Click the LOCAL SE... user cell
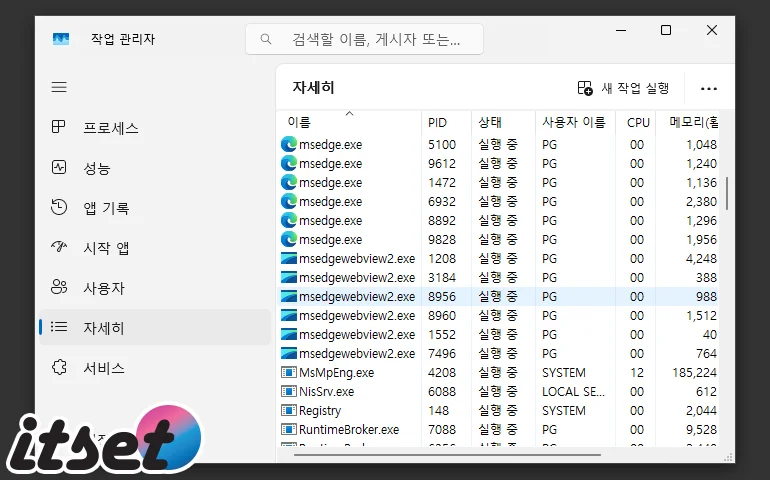Viewport: 770px width, 480px height. tap(574, 392)
